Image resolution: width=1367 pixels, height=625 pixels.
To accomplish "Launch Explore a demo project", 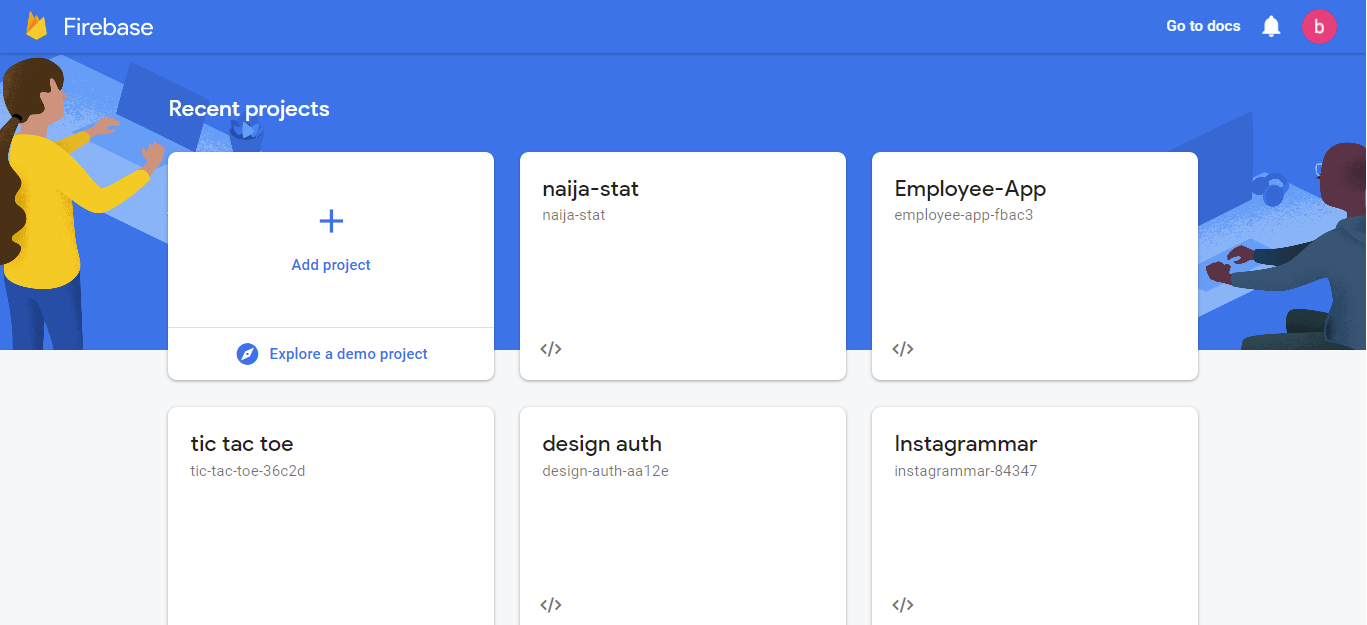I will click(x=347, y=354).
